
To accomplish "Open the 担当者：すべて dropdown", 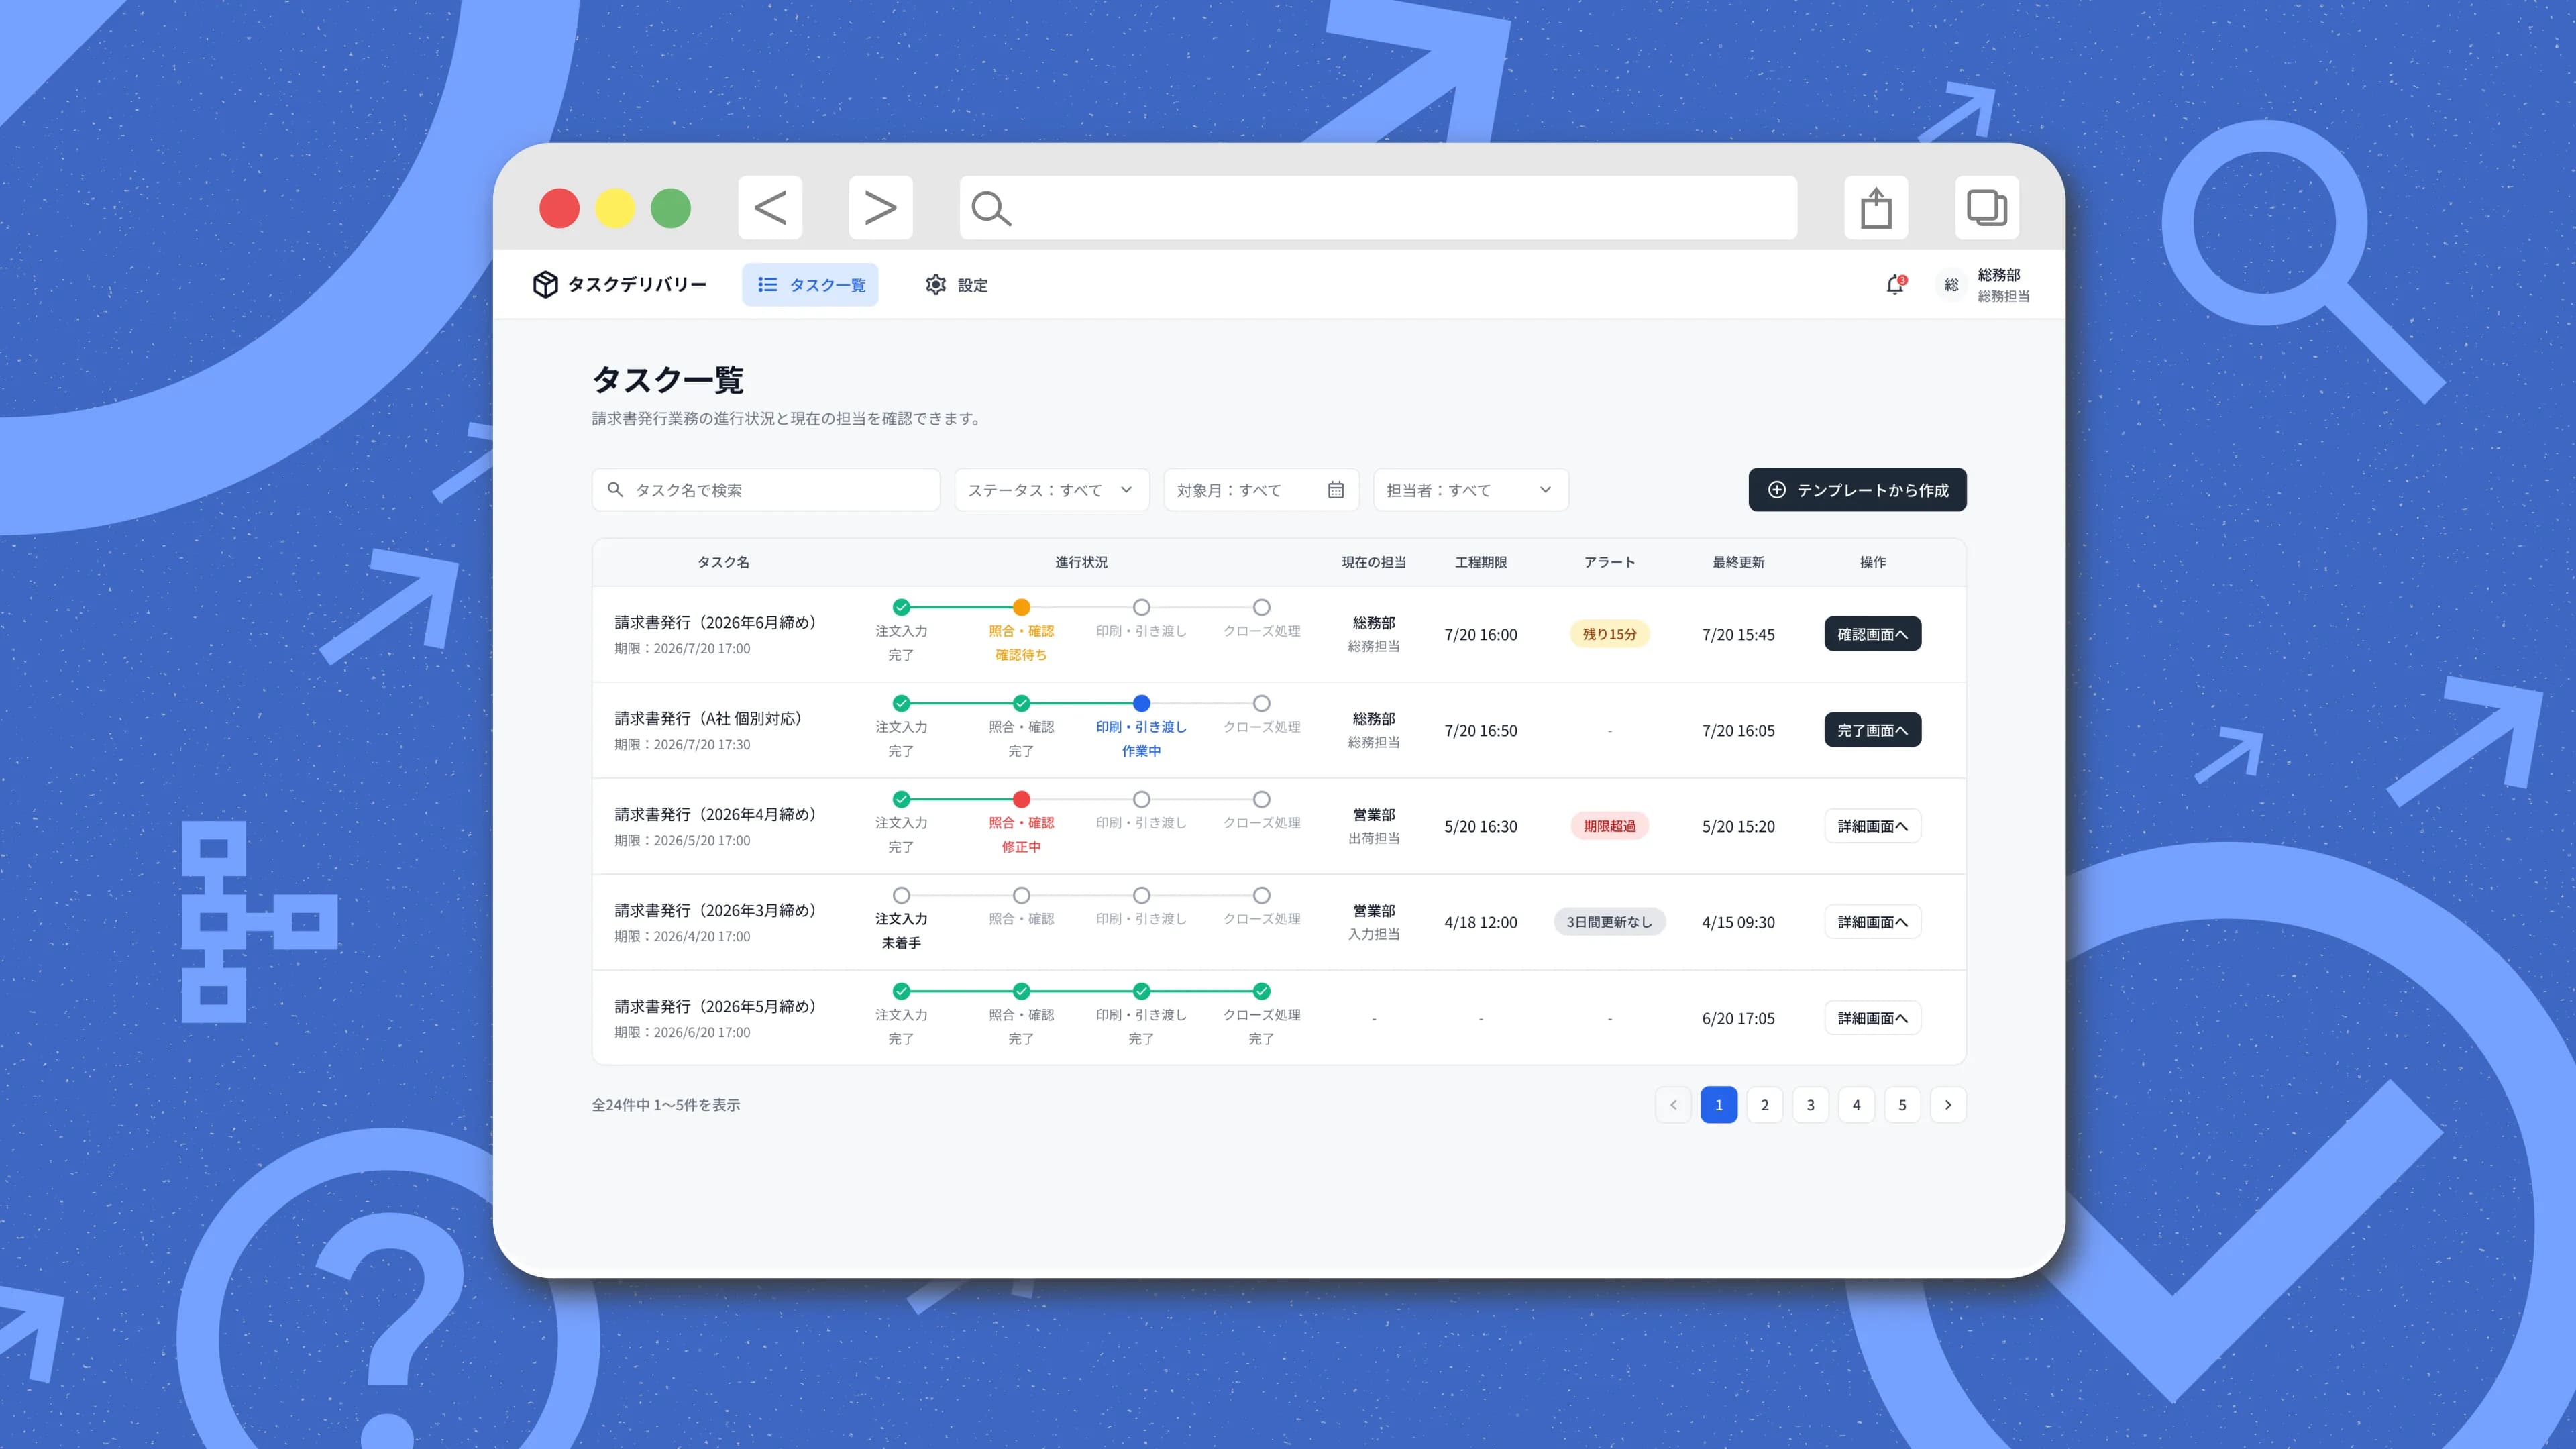I will pyautogui.click(x=1470, y=490).
